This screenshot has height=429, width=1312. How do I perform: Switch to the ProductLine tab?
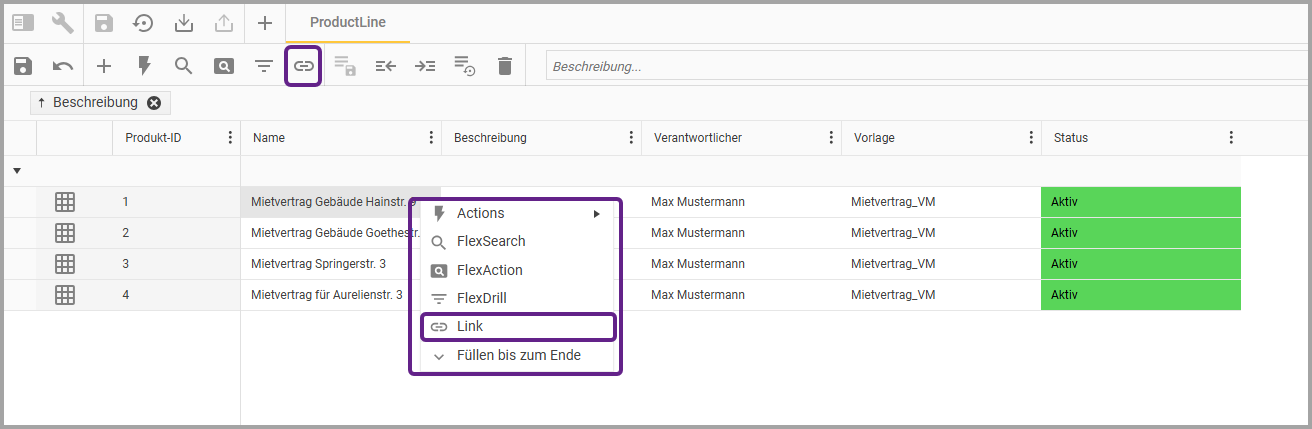347,22
